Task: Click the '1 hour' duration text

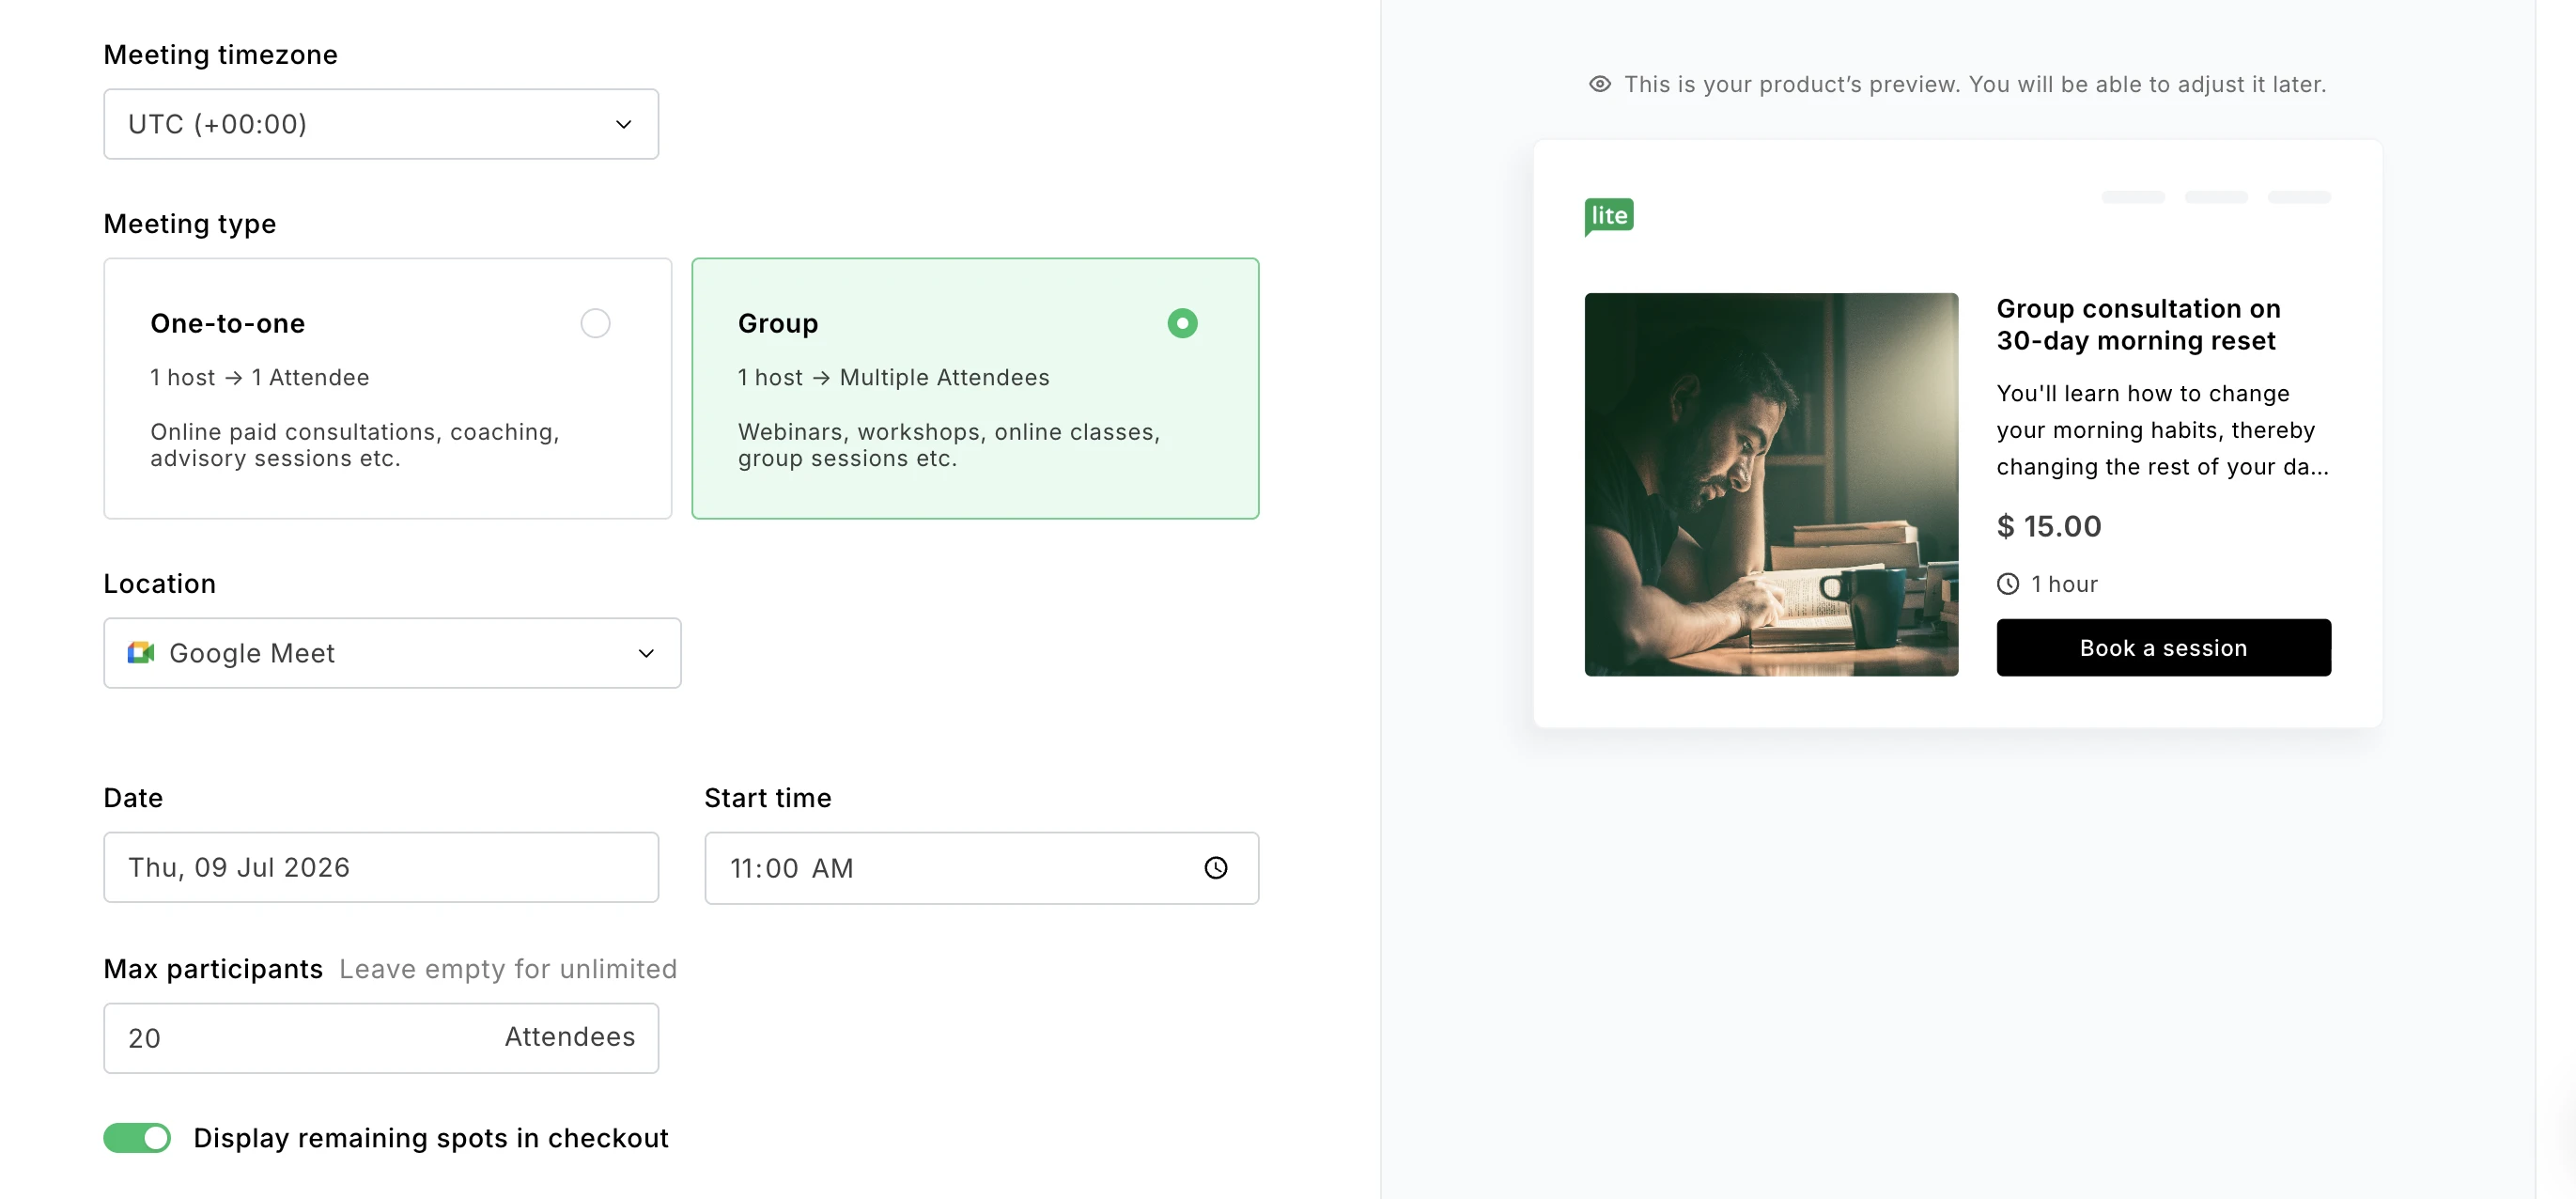Action: click(x=2064, y=584)
